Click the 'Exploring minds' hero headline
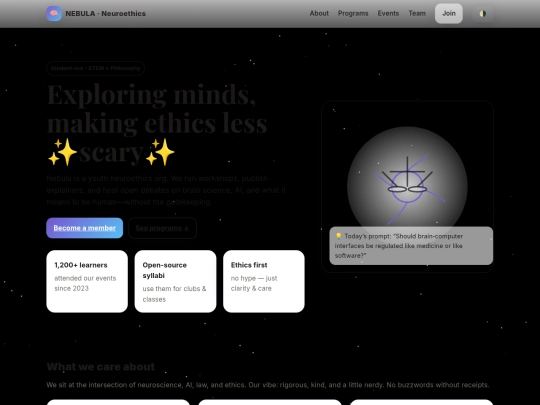 157,123
